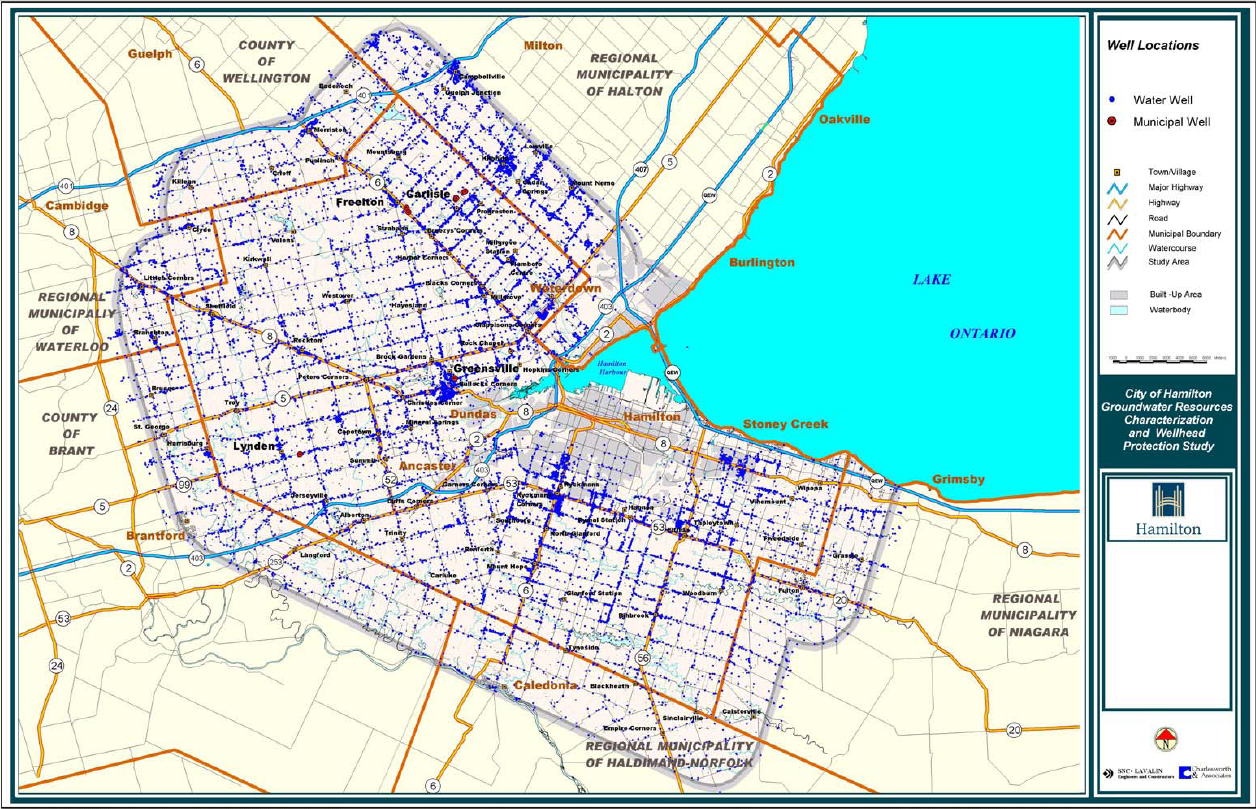Select the Town/Village legend square symbol
1256x809 pixels.
click(1116, 173)
